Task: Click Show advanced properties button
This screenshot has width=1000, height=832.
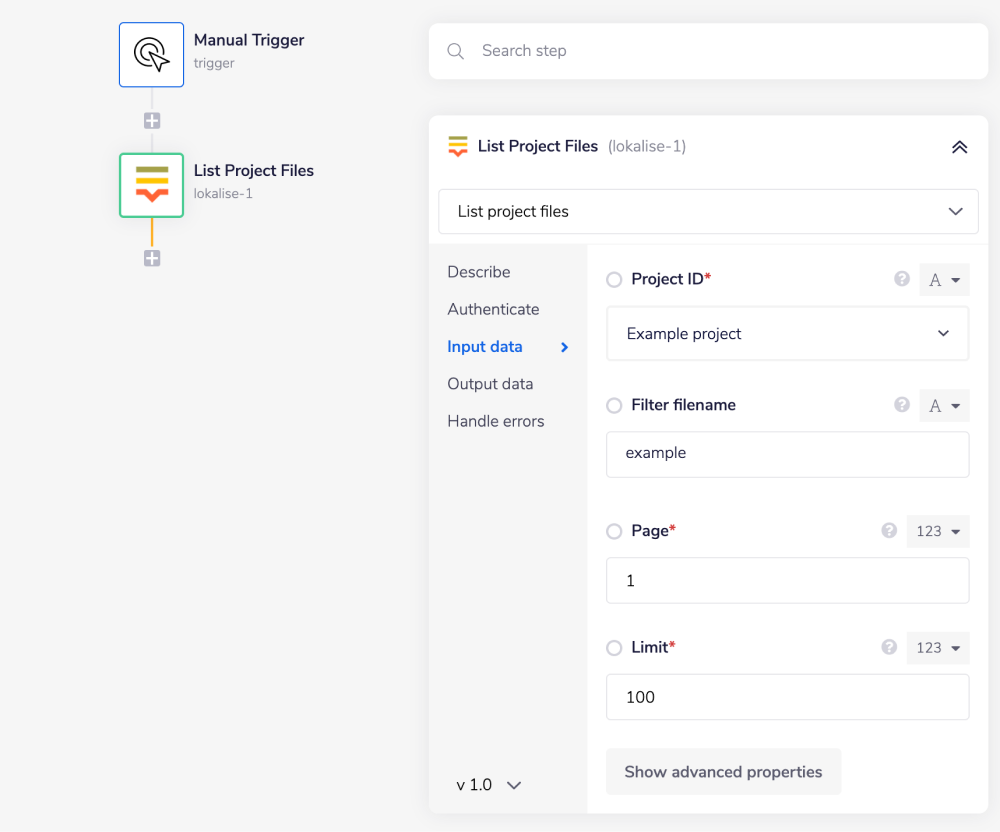Action: (x=723, y=772)
